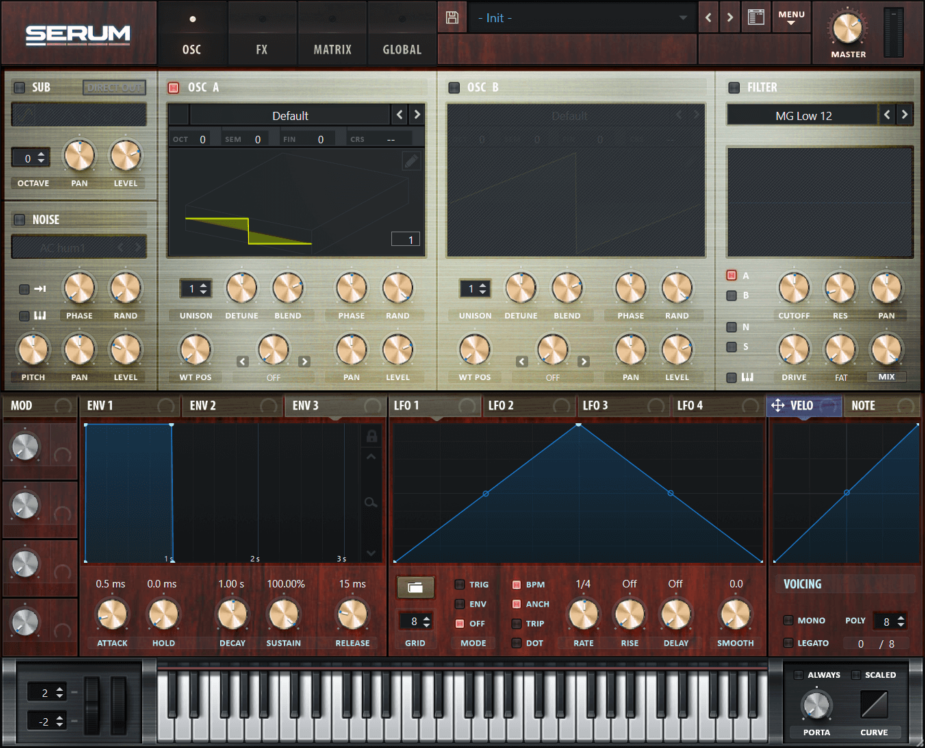Image resolution: width=925 pixels, height=748 pixels.
Task: Click the pitch bend wheel
Action: (x=91, y=705)
